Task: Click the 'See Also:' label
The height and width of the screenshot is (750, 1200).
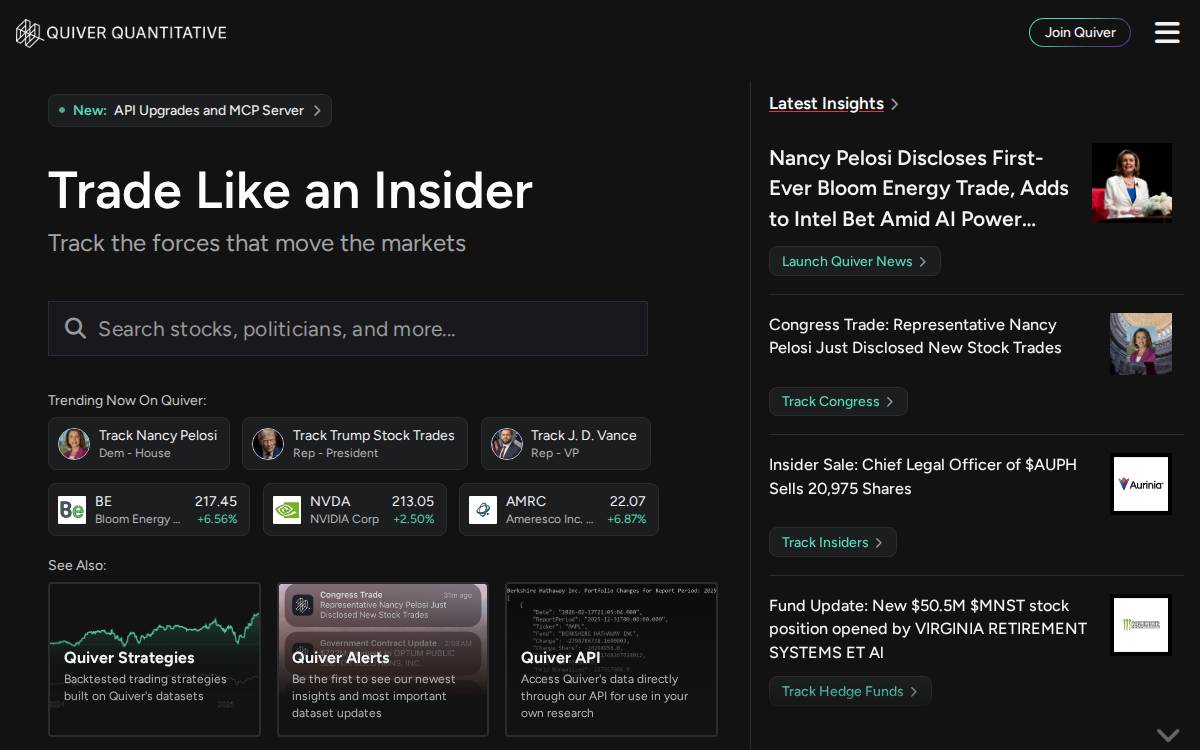Action: coord(77,565)
